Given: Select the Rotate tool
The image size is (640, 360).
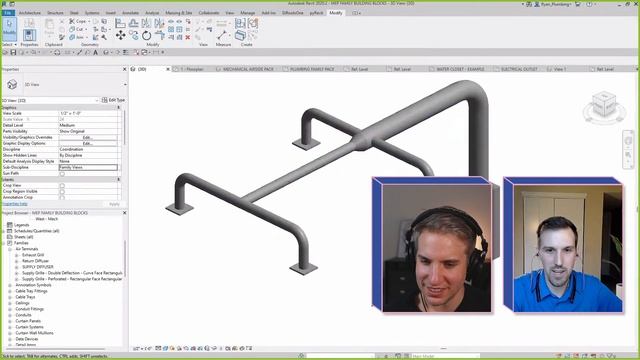Looking at the screenshot, I should [147, 36].
